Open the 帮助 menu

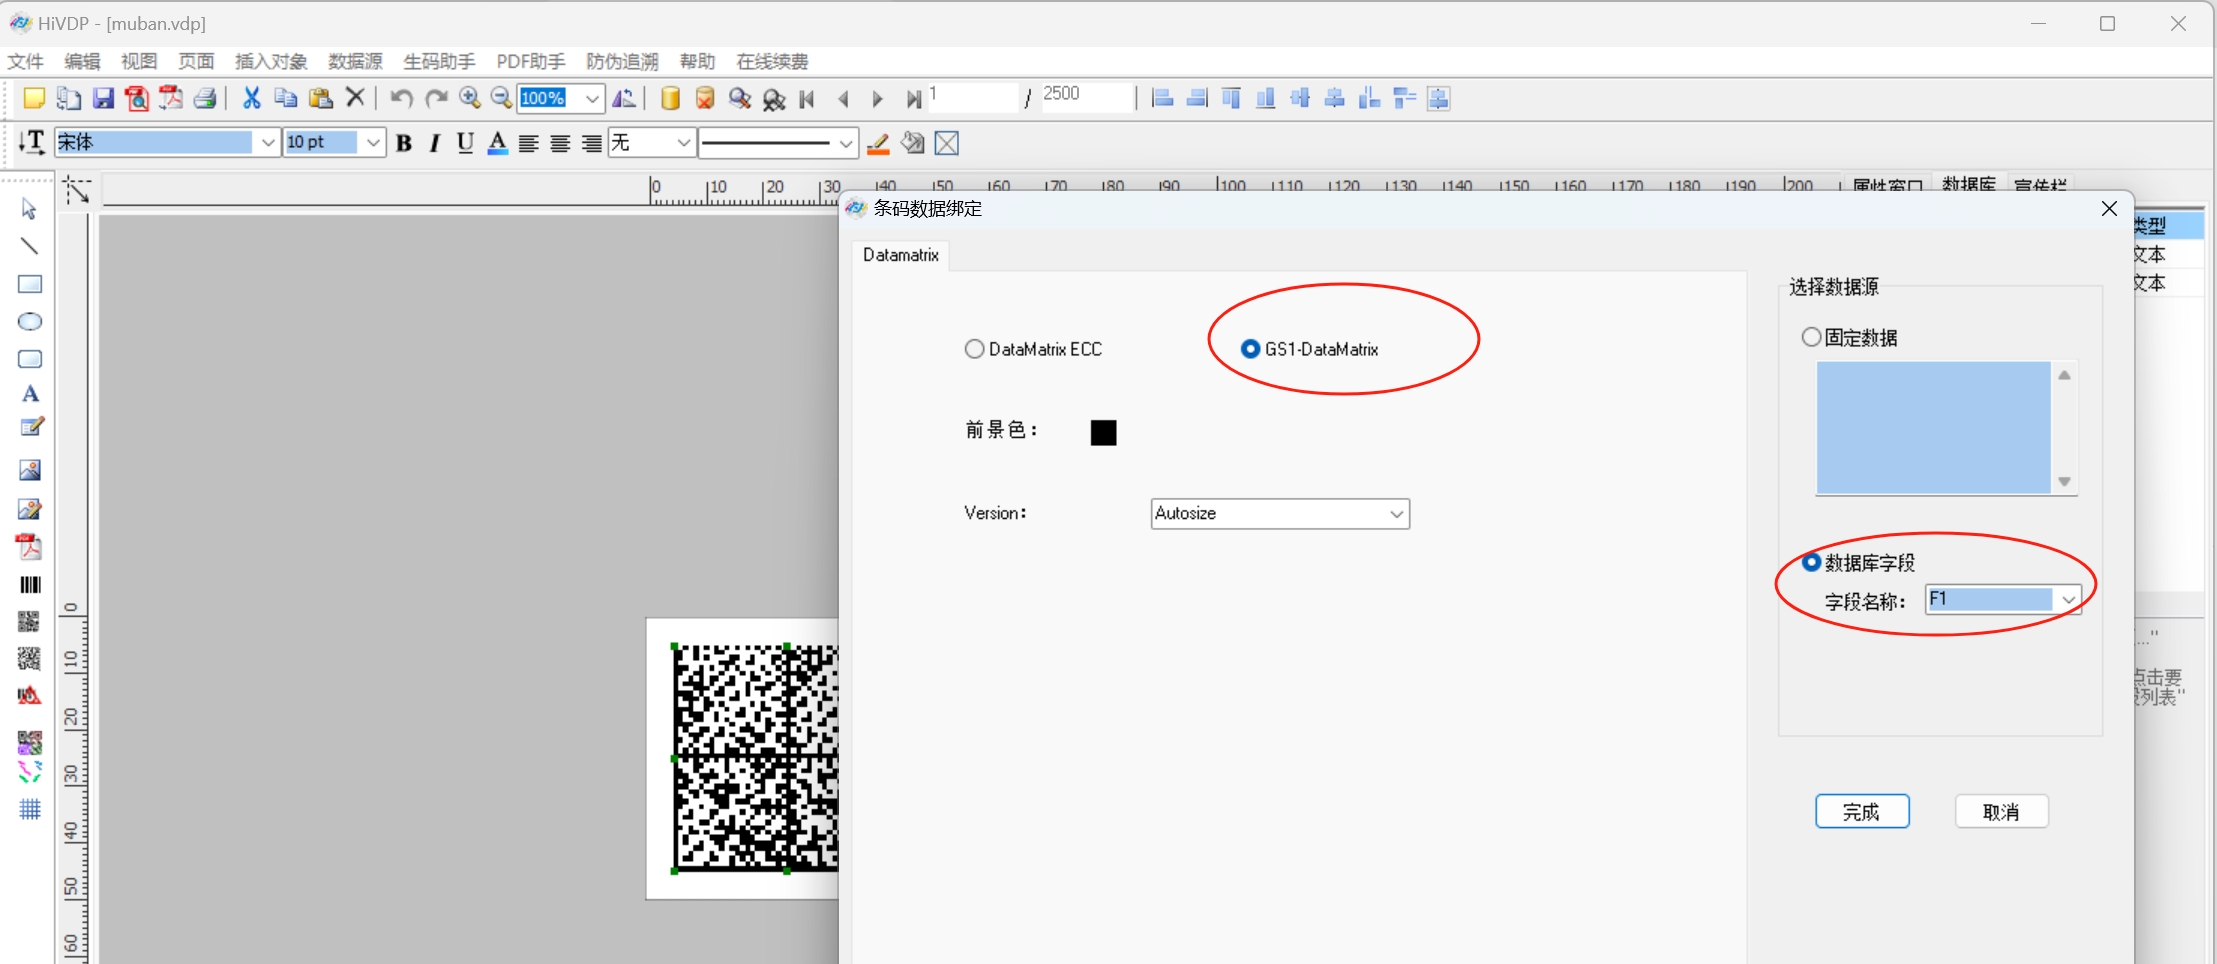coord(697,61)
